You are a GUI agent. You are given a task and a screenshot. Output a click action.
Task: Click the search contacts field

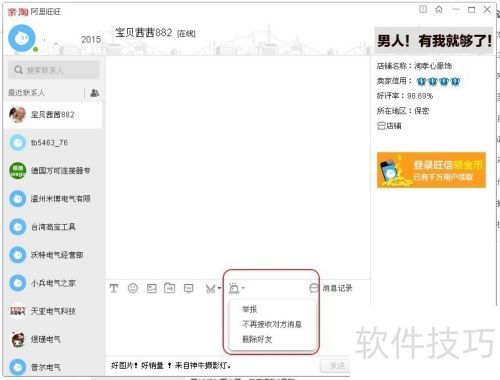(54, 70)
